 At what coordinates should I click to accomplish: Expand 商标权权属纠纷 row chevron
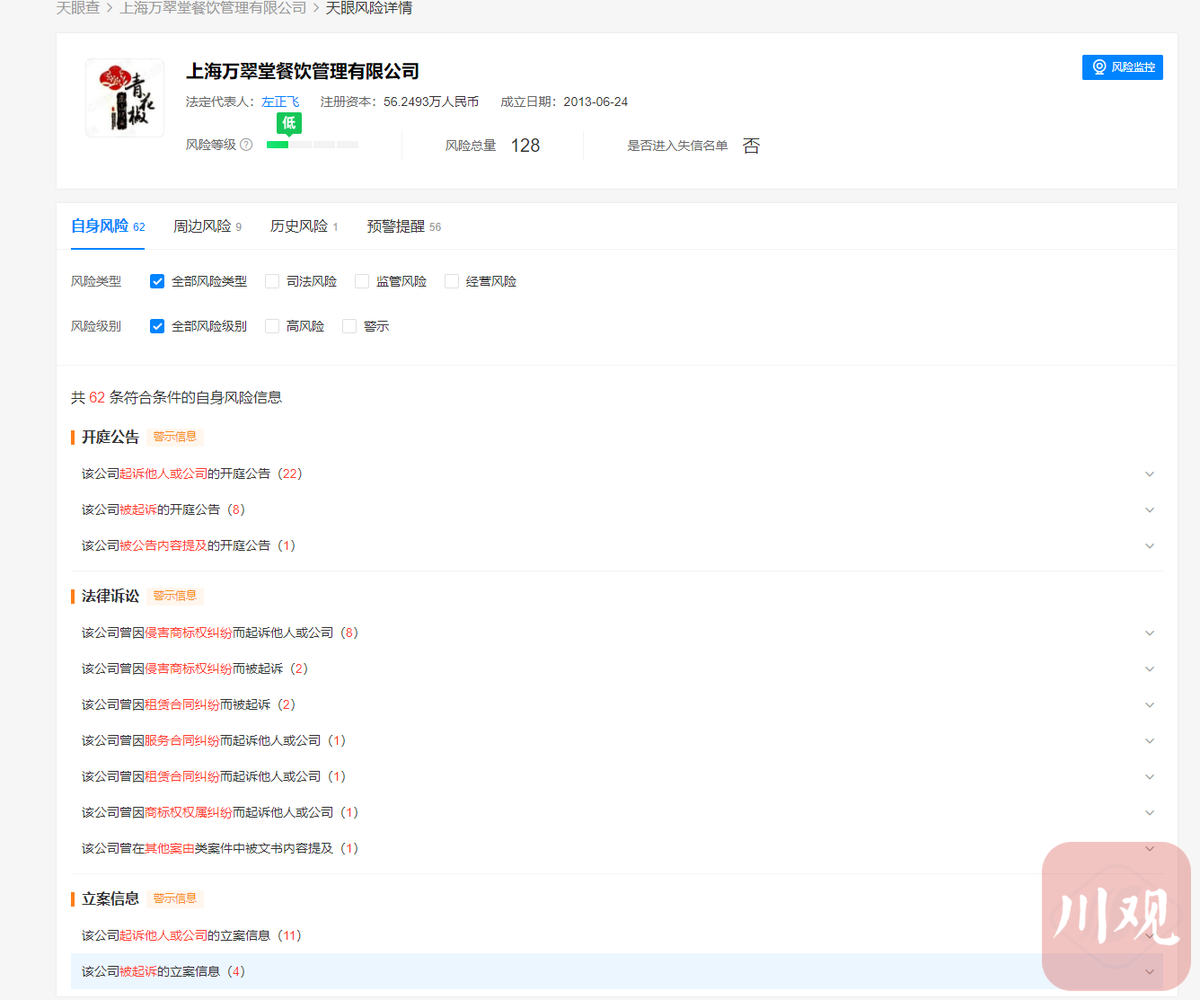coord(1149,813)
